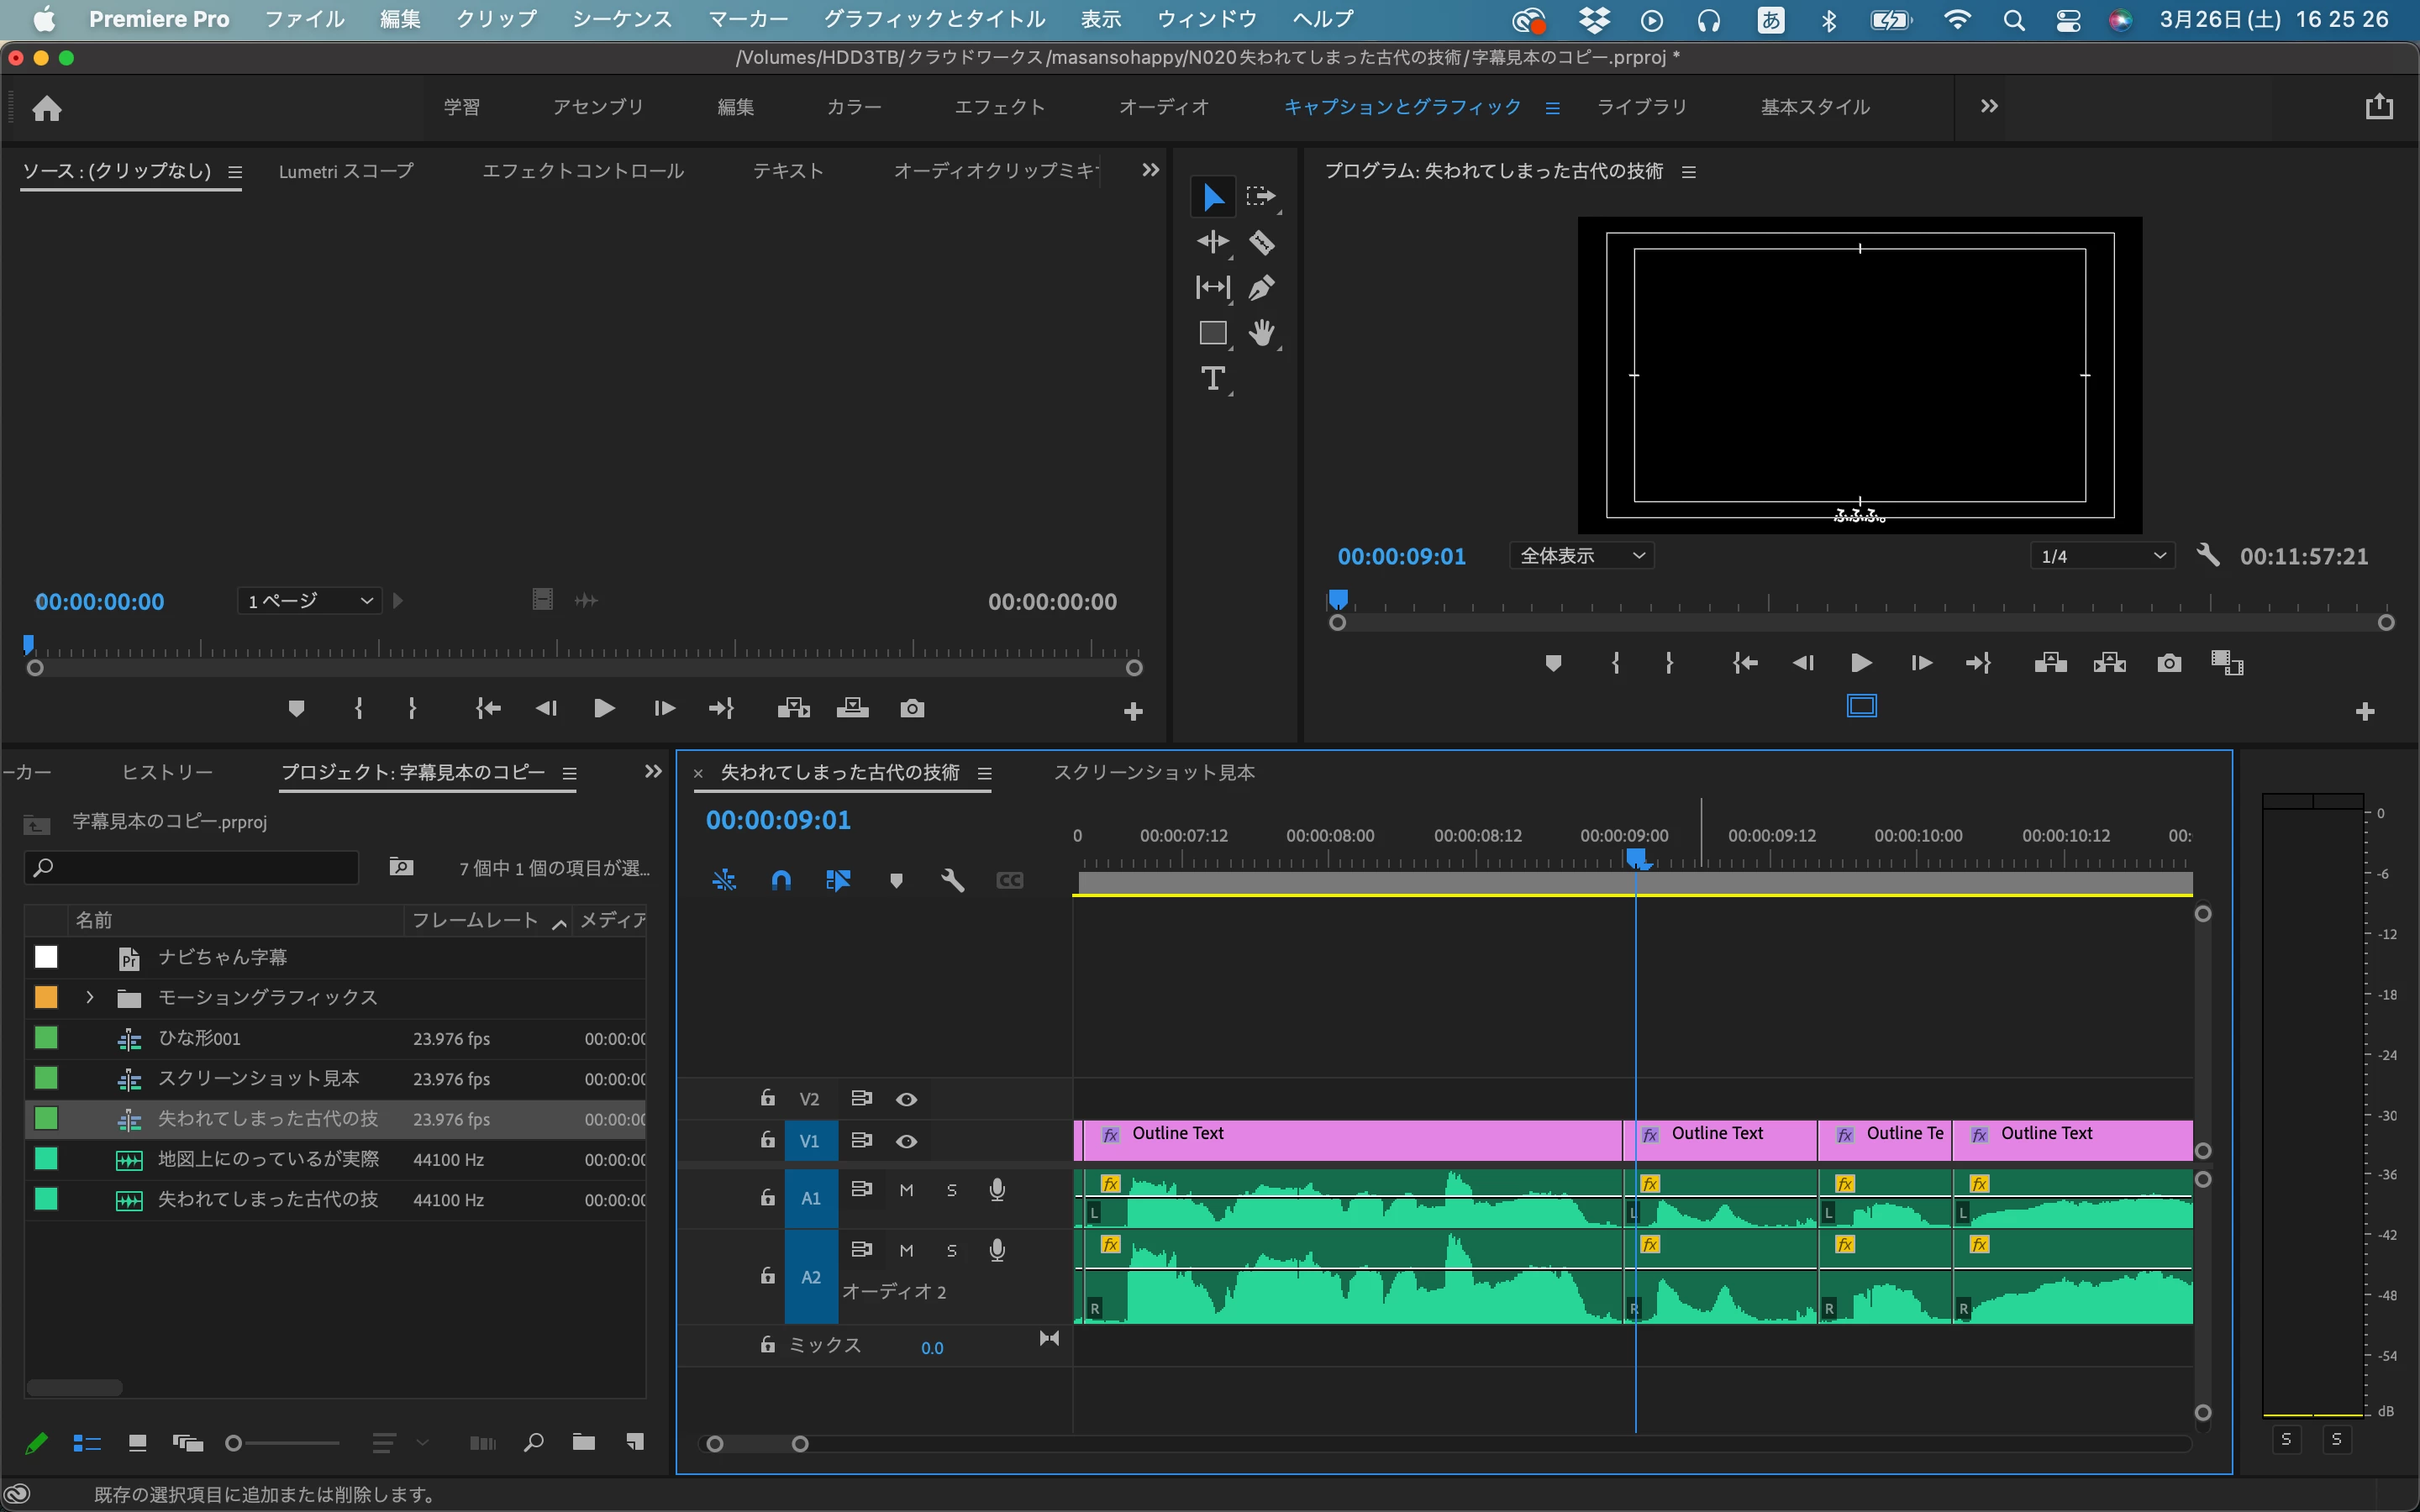Click the New Bin folder icon
This screenshot has height=1512, width=2420.
[583, 1442]
